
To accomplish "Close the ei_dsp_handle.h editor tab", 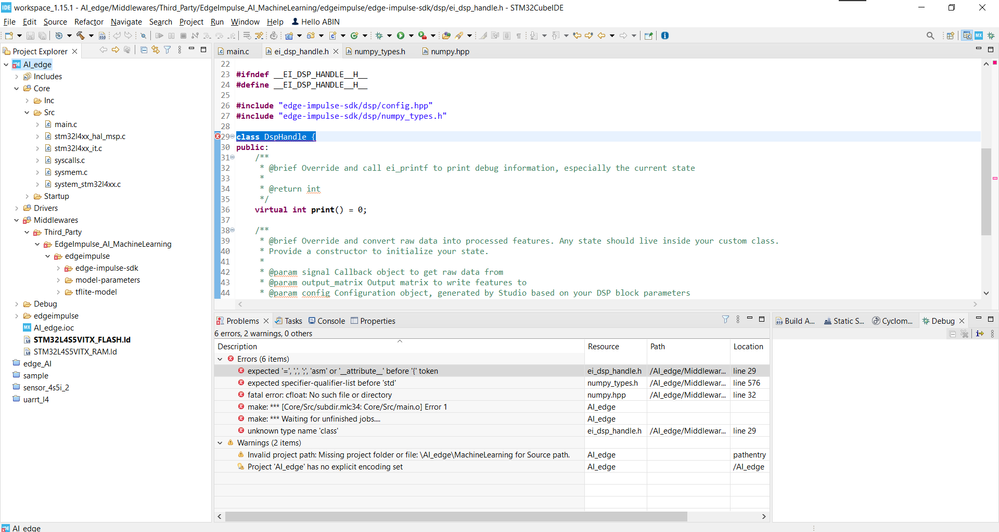I will coord(336,51).
